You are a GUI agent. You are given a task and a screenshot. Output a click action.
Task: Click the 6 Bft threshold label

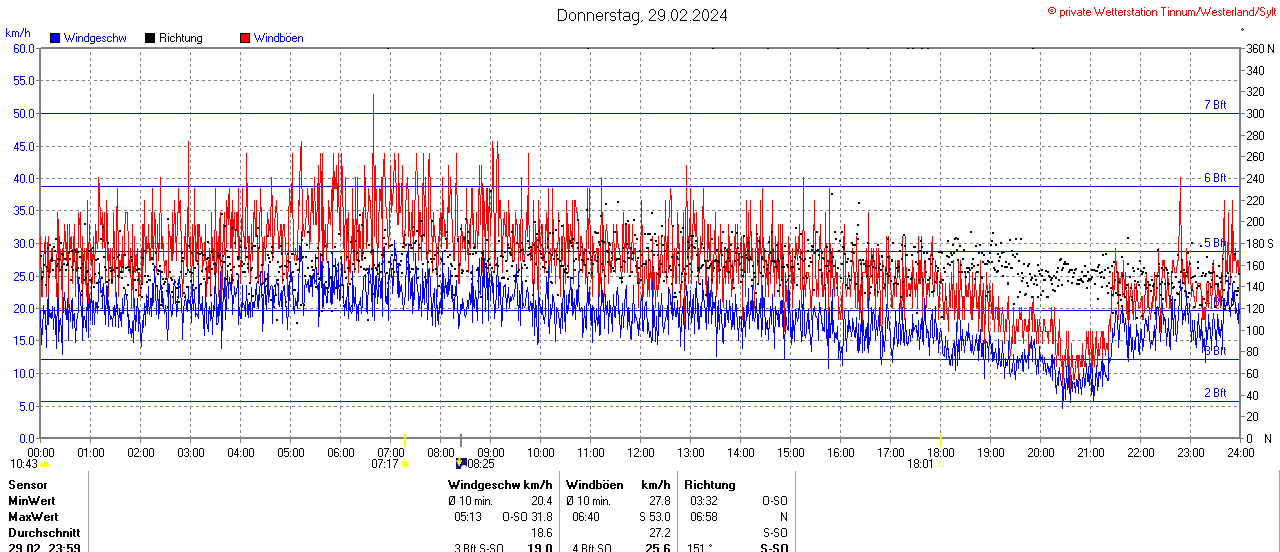(x=1215, y=178)
